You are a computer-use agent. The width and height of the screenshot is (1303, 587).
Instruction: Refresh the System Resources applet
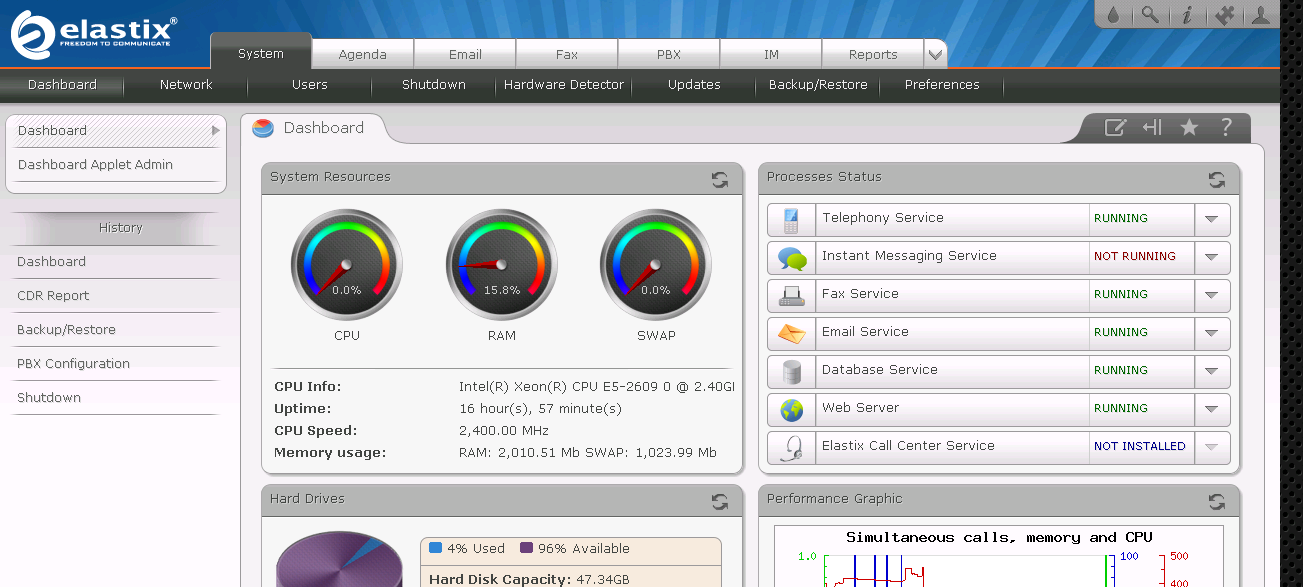[x=720, y=180]
